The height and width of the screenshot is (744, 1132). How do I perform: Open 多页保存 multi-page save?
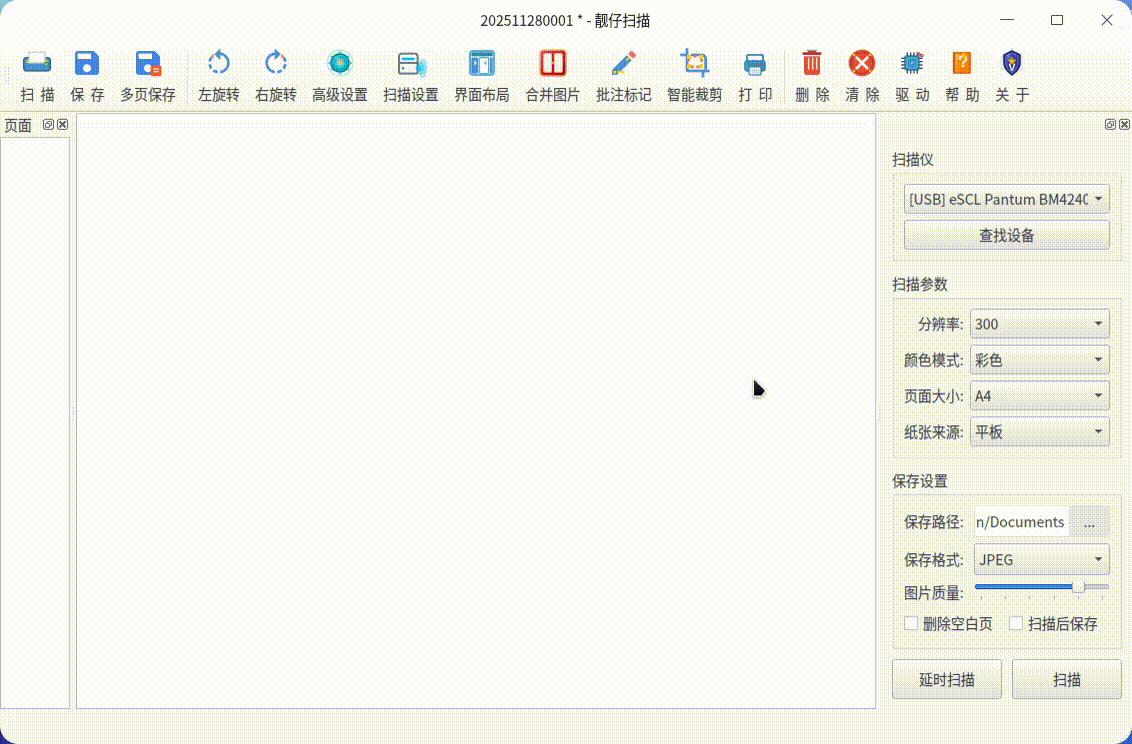(x=148, y=64)
